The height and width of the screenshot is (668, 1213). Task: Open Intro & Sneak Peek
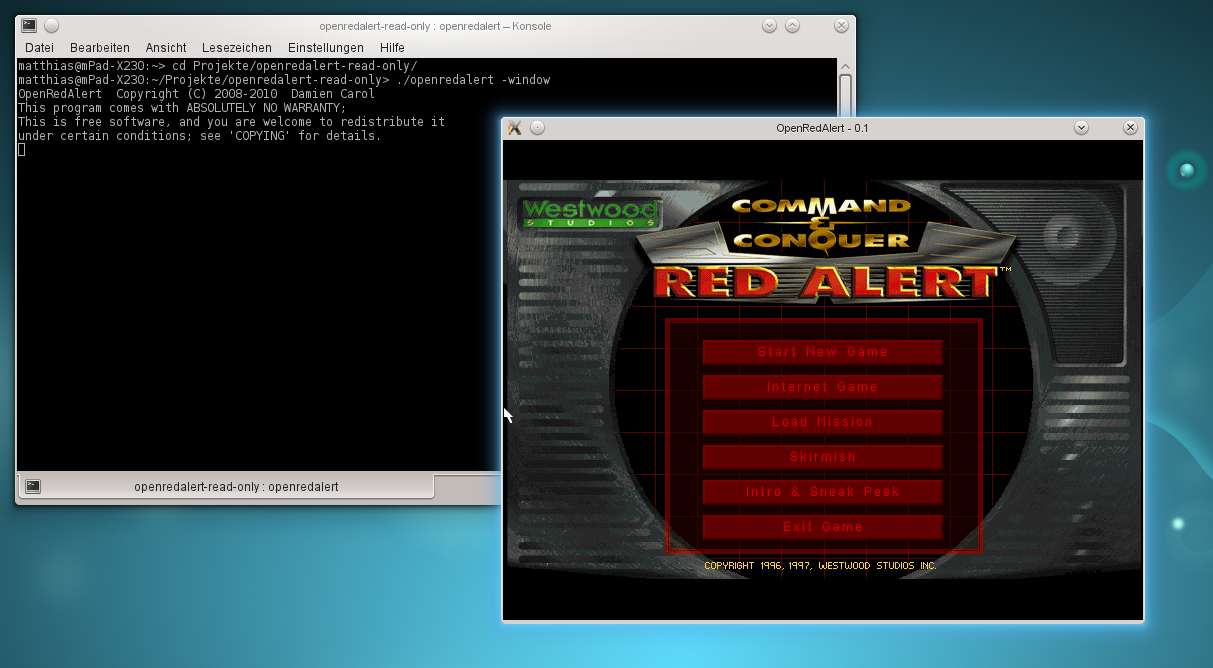823,492
